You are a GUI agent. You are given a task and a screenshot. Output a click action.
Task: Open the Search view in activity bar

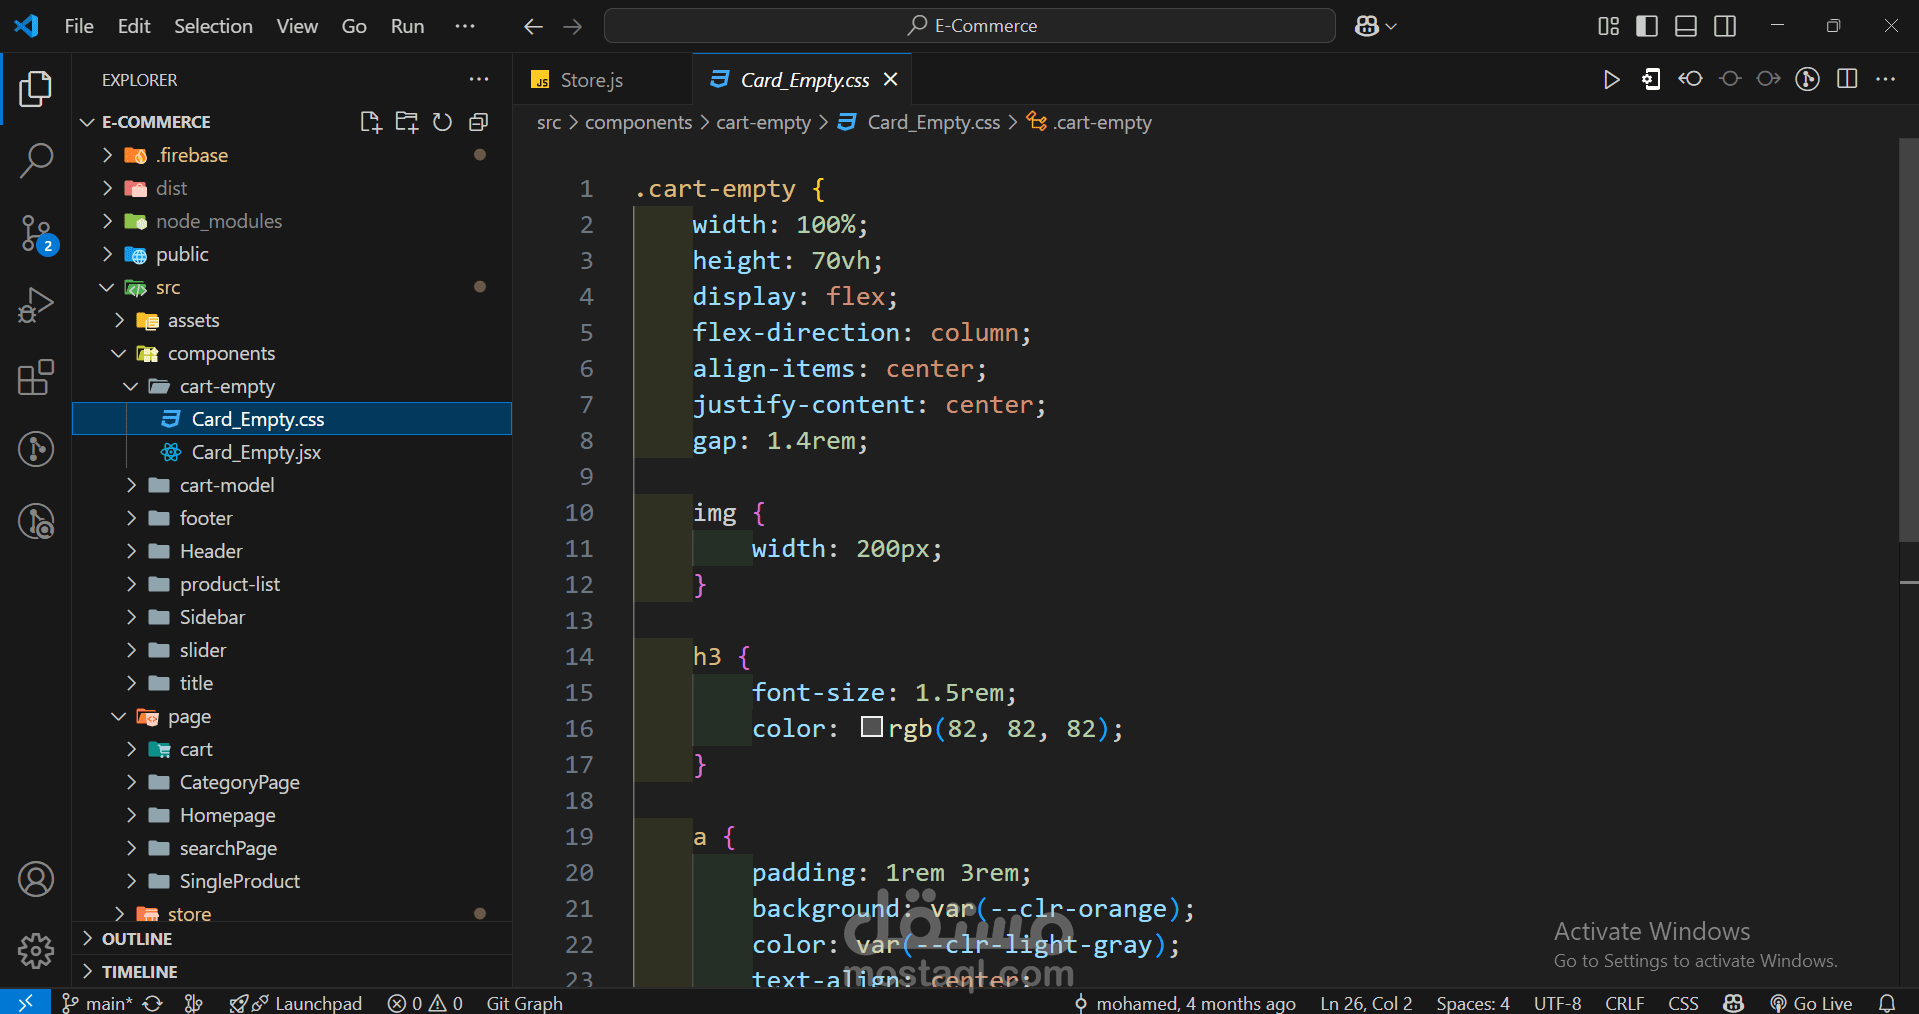pos(36,160)
